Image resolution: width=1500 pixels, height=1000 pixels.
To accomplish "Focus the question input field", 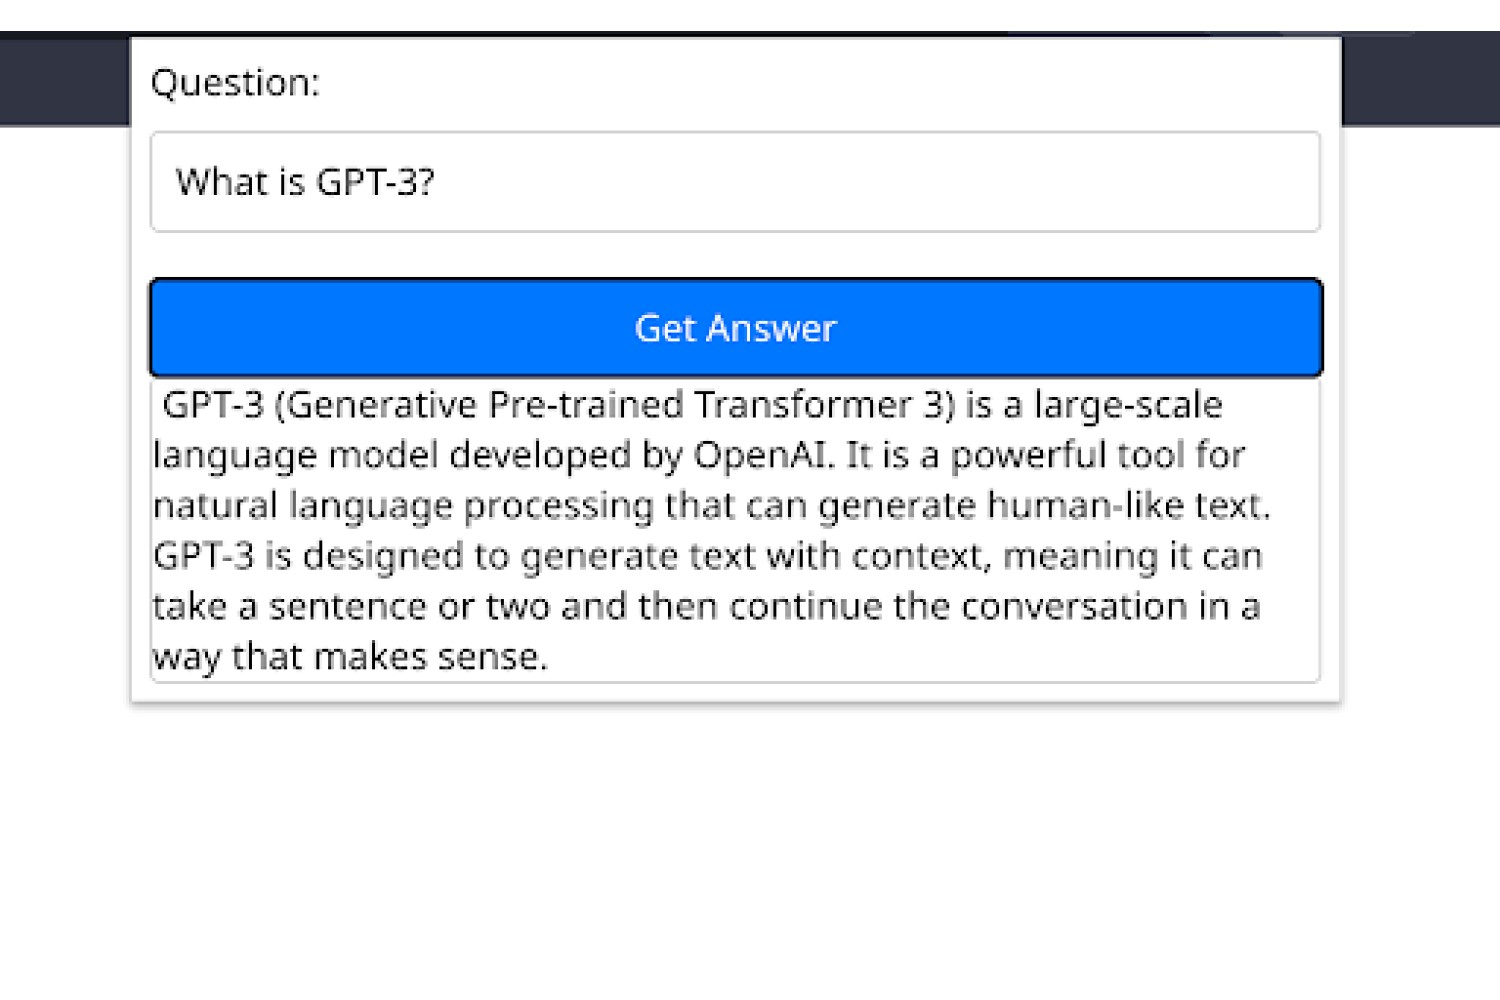I will 735,182.
